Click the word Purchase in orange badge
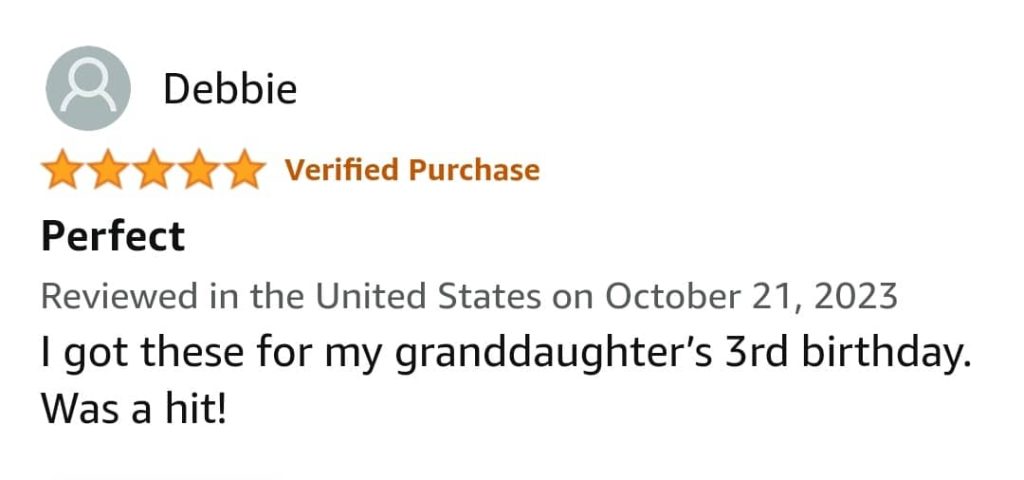1024x480 pixels. click(x=474, y=170)
